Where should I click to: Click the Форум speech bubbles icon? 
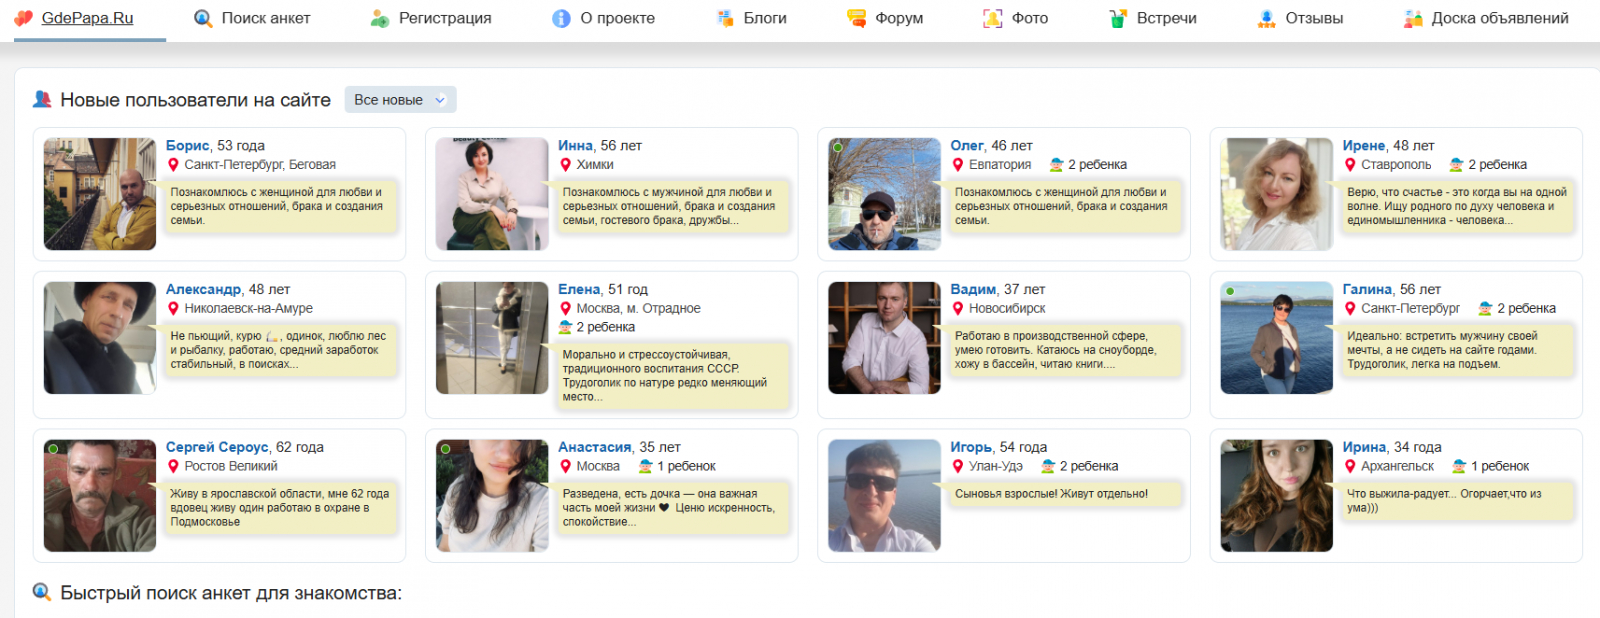[x=857, y=18]
